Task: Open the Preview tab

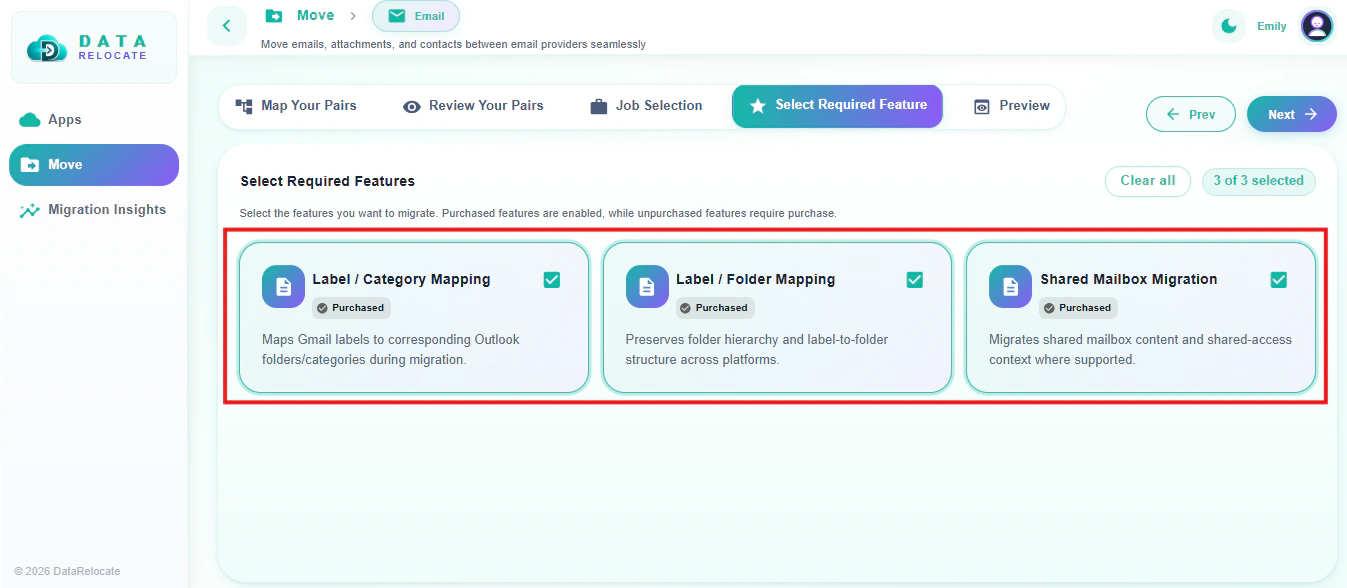Action: coord(1012,106)
